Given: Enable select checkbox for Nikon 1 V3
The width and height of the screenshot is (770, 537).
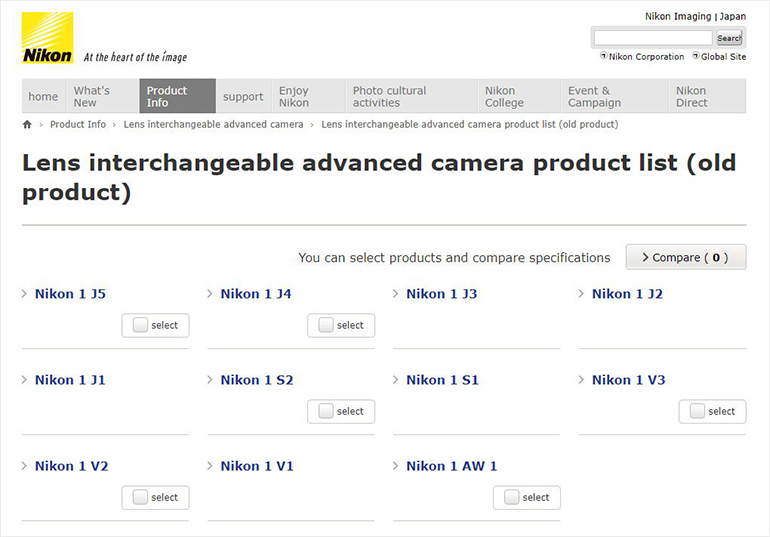Looking at the screenshot, I should click(698, 411).
